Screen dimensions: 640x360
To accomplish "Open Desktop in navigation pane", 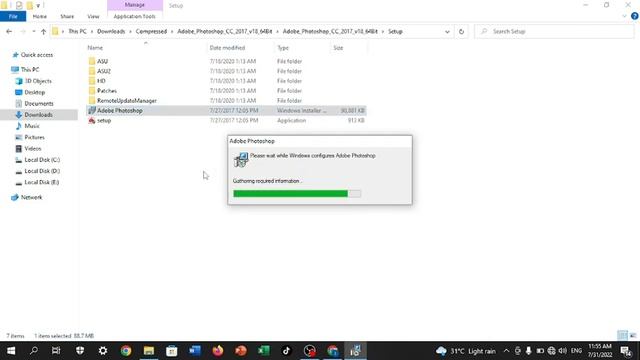I will (x=35, y=92).
